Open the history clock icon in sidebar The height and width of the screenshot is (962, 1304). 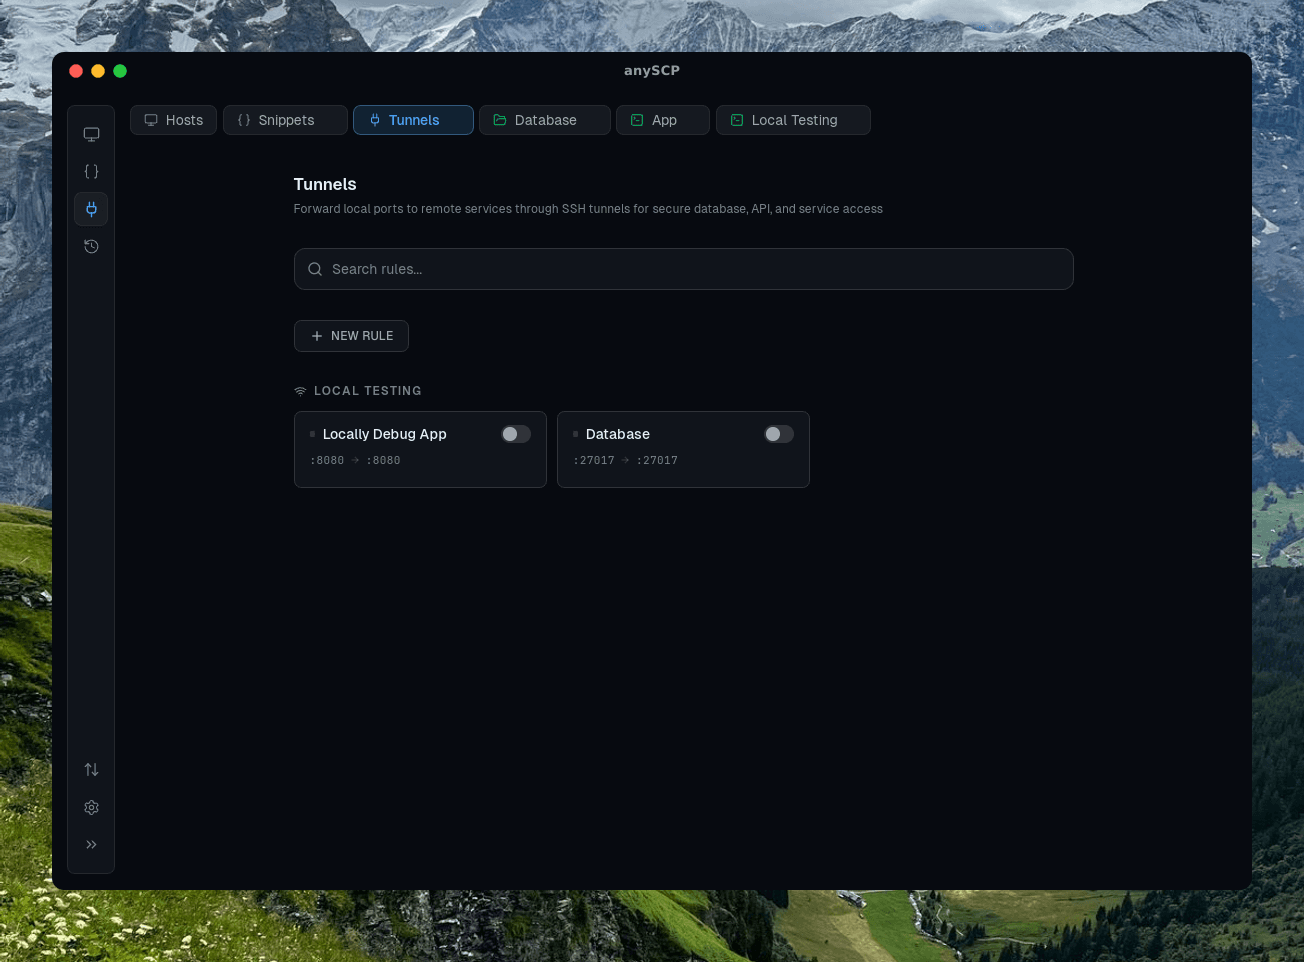click(91, 247)
